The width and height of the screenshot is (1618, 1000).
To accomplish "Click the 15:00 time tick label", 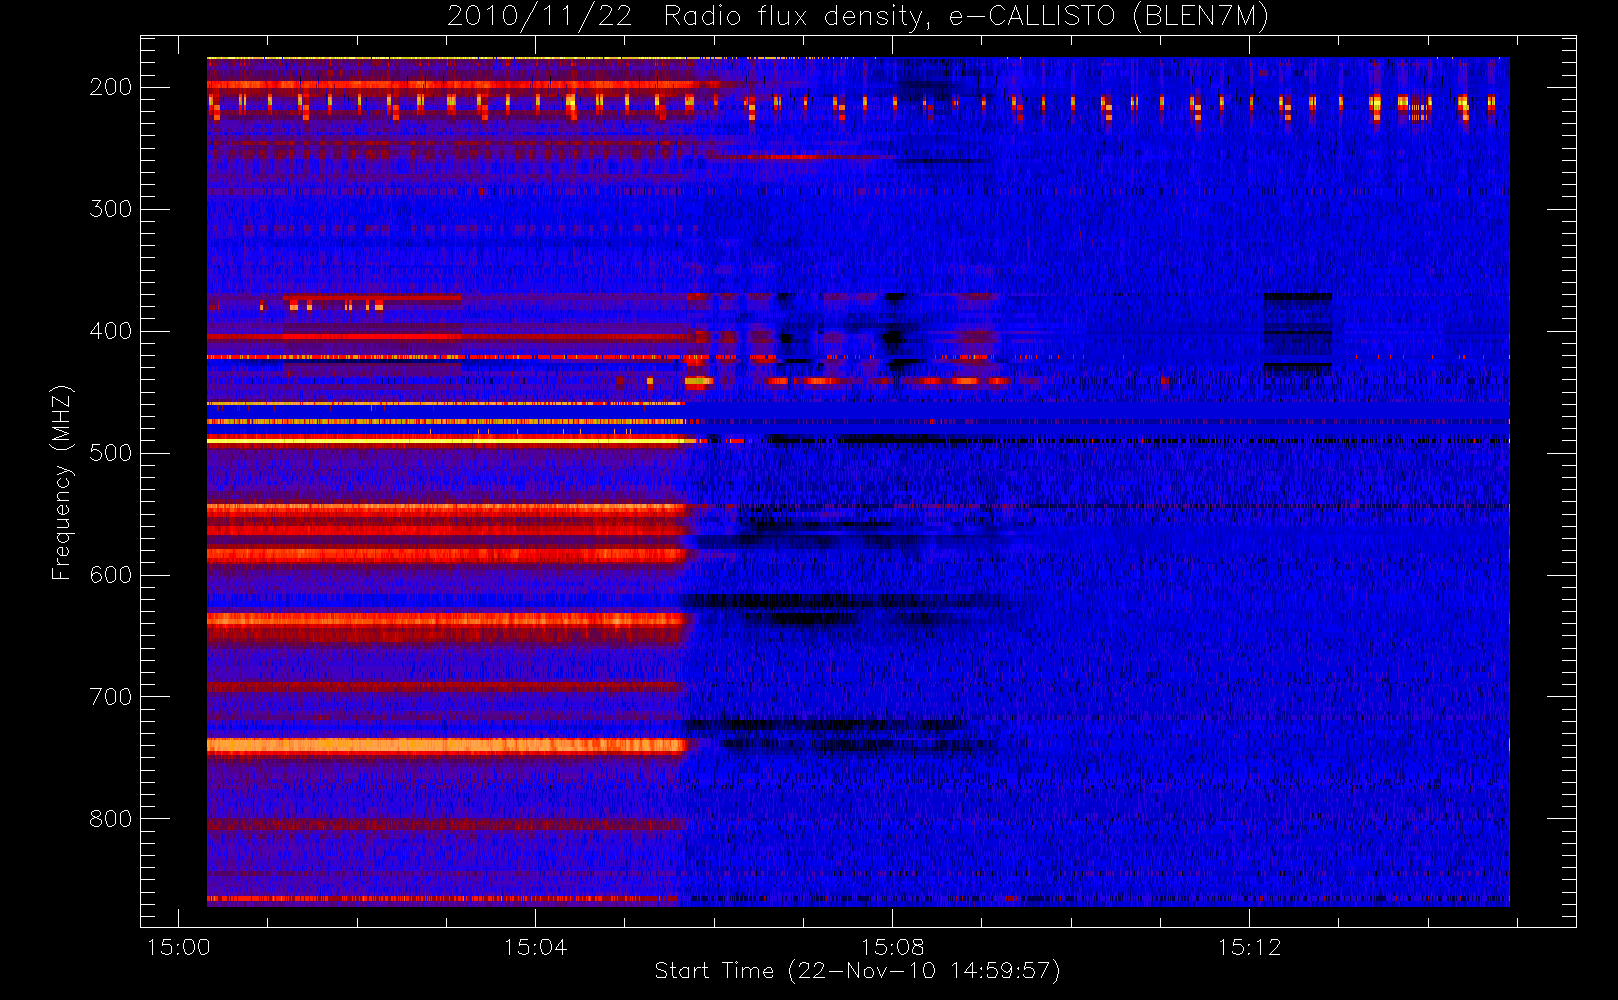I will click(x=179, y=947).
